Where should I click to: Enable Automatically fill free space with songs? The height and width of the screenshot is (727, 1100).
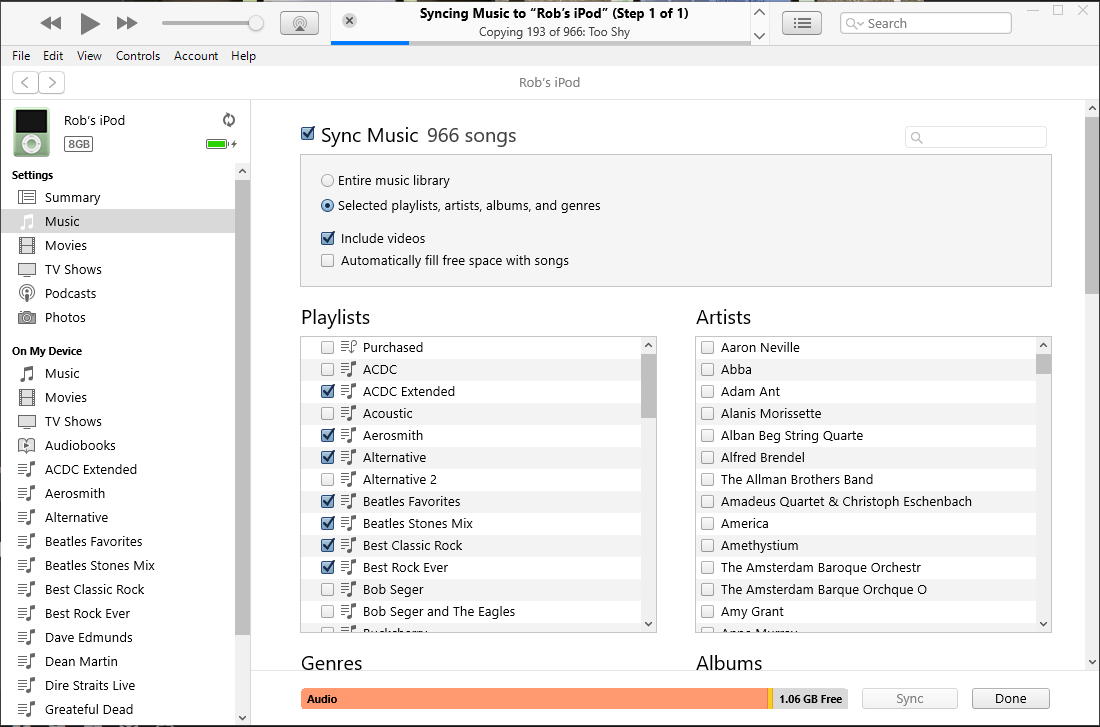[x=328, y=260]
